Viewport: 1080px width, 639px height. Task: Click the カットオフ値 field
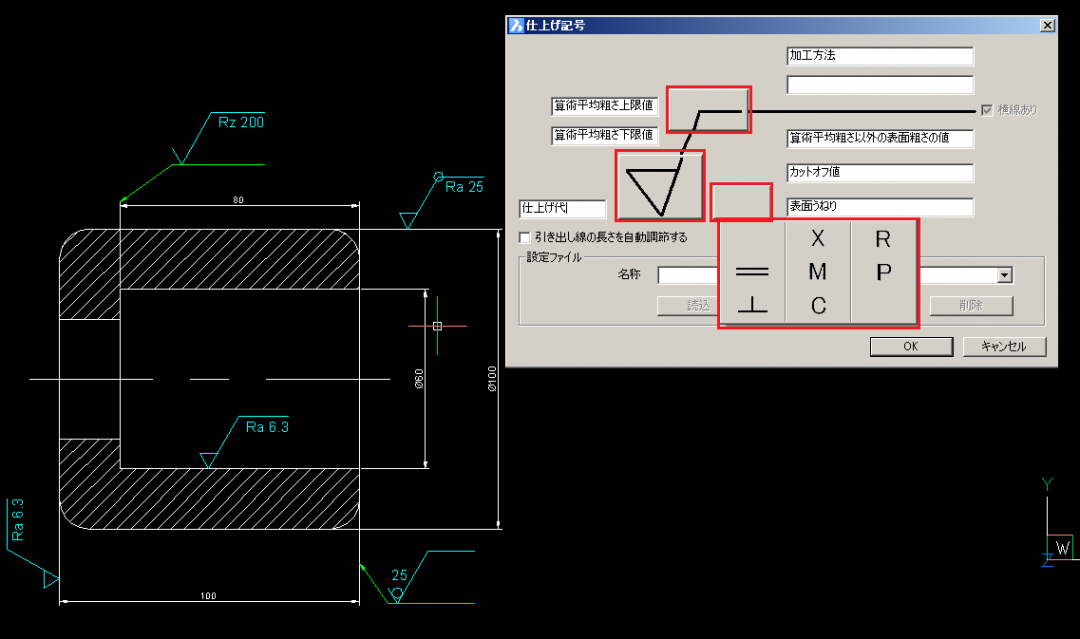pos(880,172)
